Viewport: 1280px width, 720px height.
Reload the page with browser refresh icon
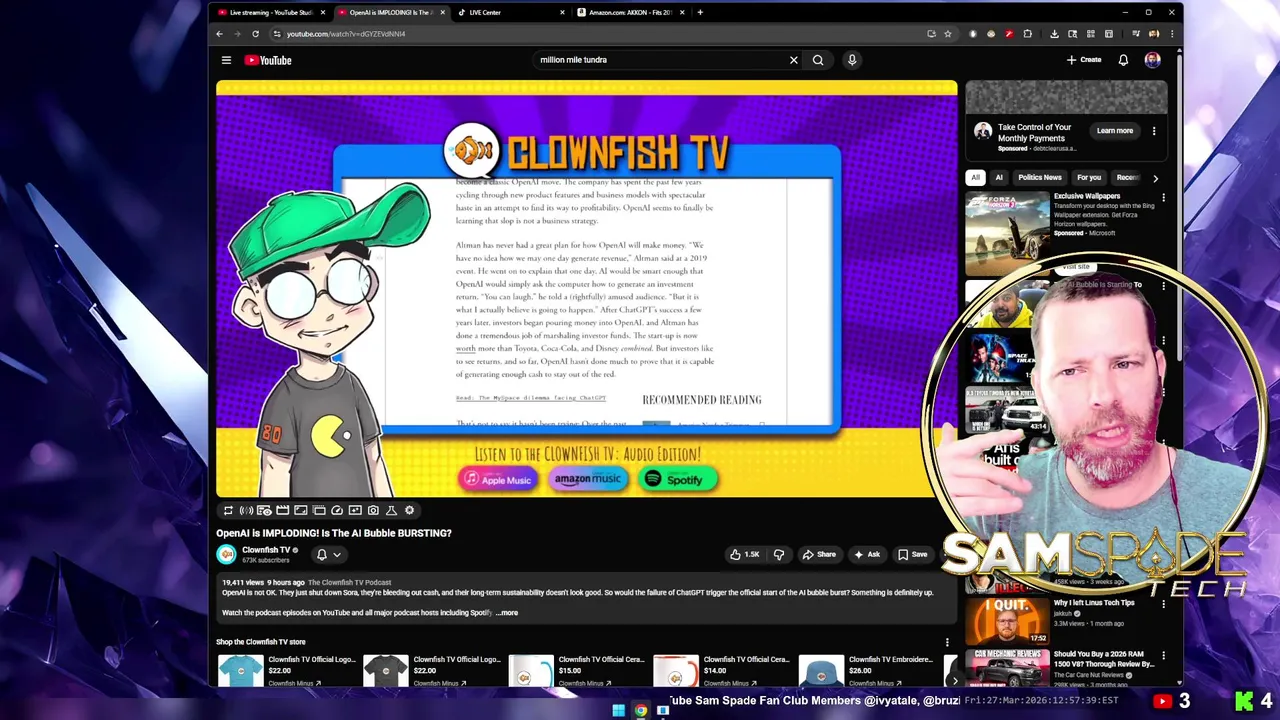[255, 34]
